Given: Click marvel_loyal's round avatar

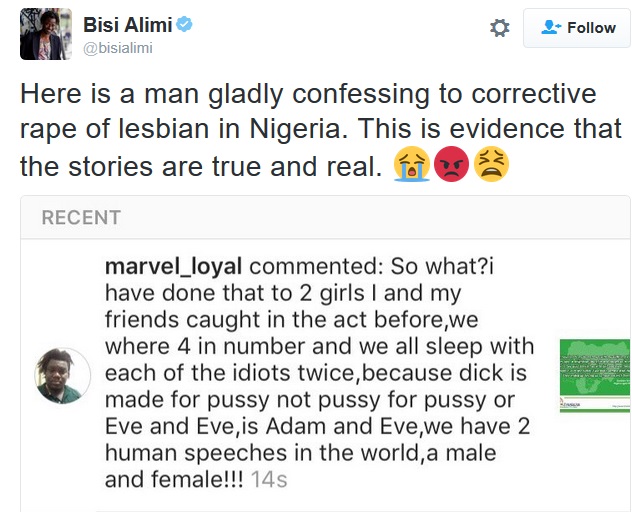Looking at the screenshot, I should [x=63, y=377].
